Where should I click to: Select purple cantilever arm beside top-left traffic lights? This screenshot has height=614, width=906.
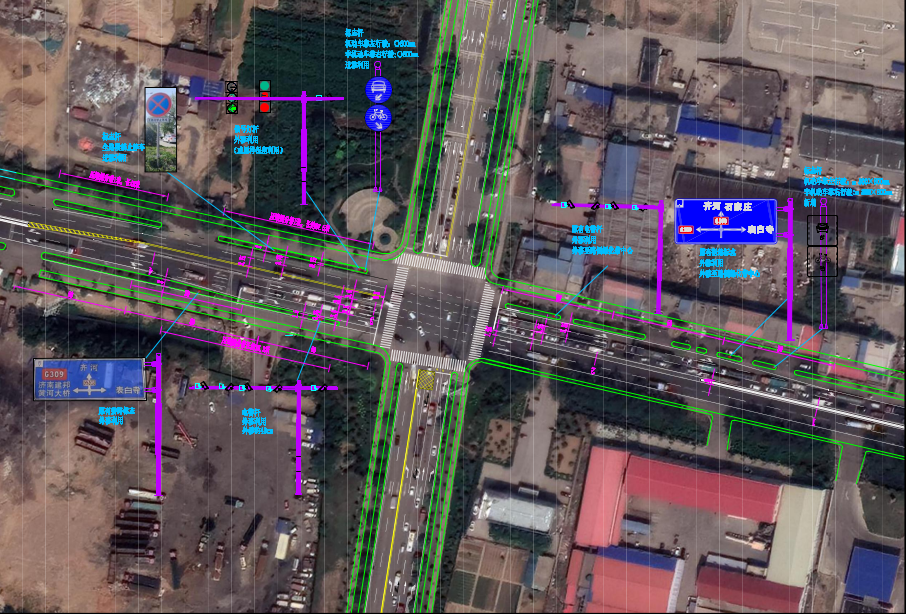click(x=290, y=97)
